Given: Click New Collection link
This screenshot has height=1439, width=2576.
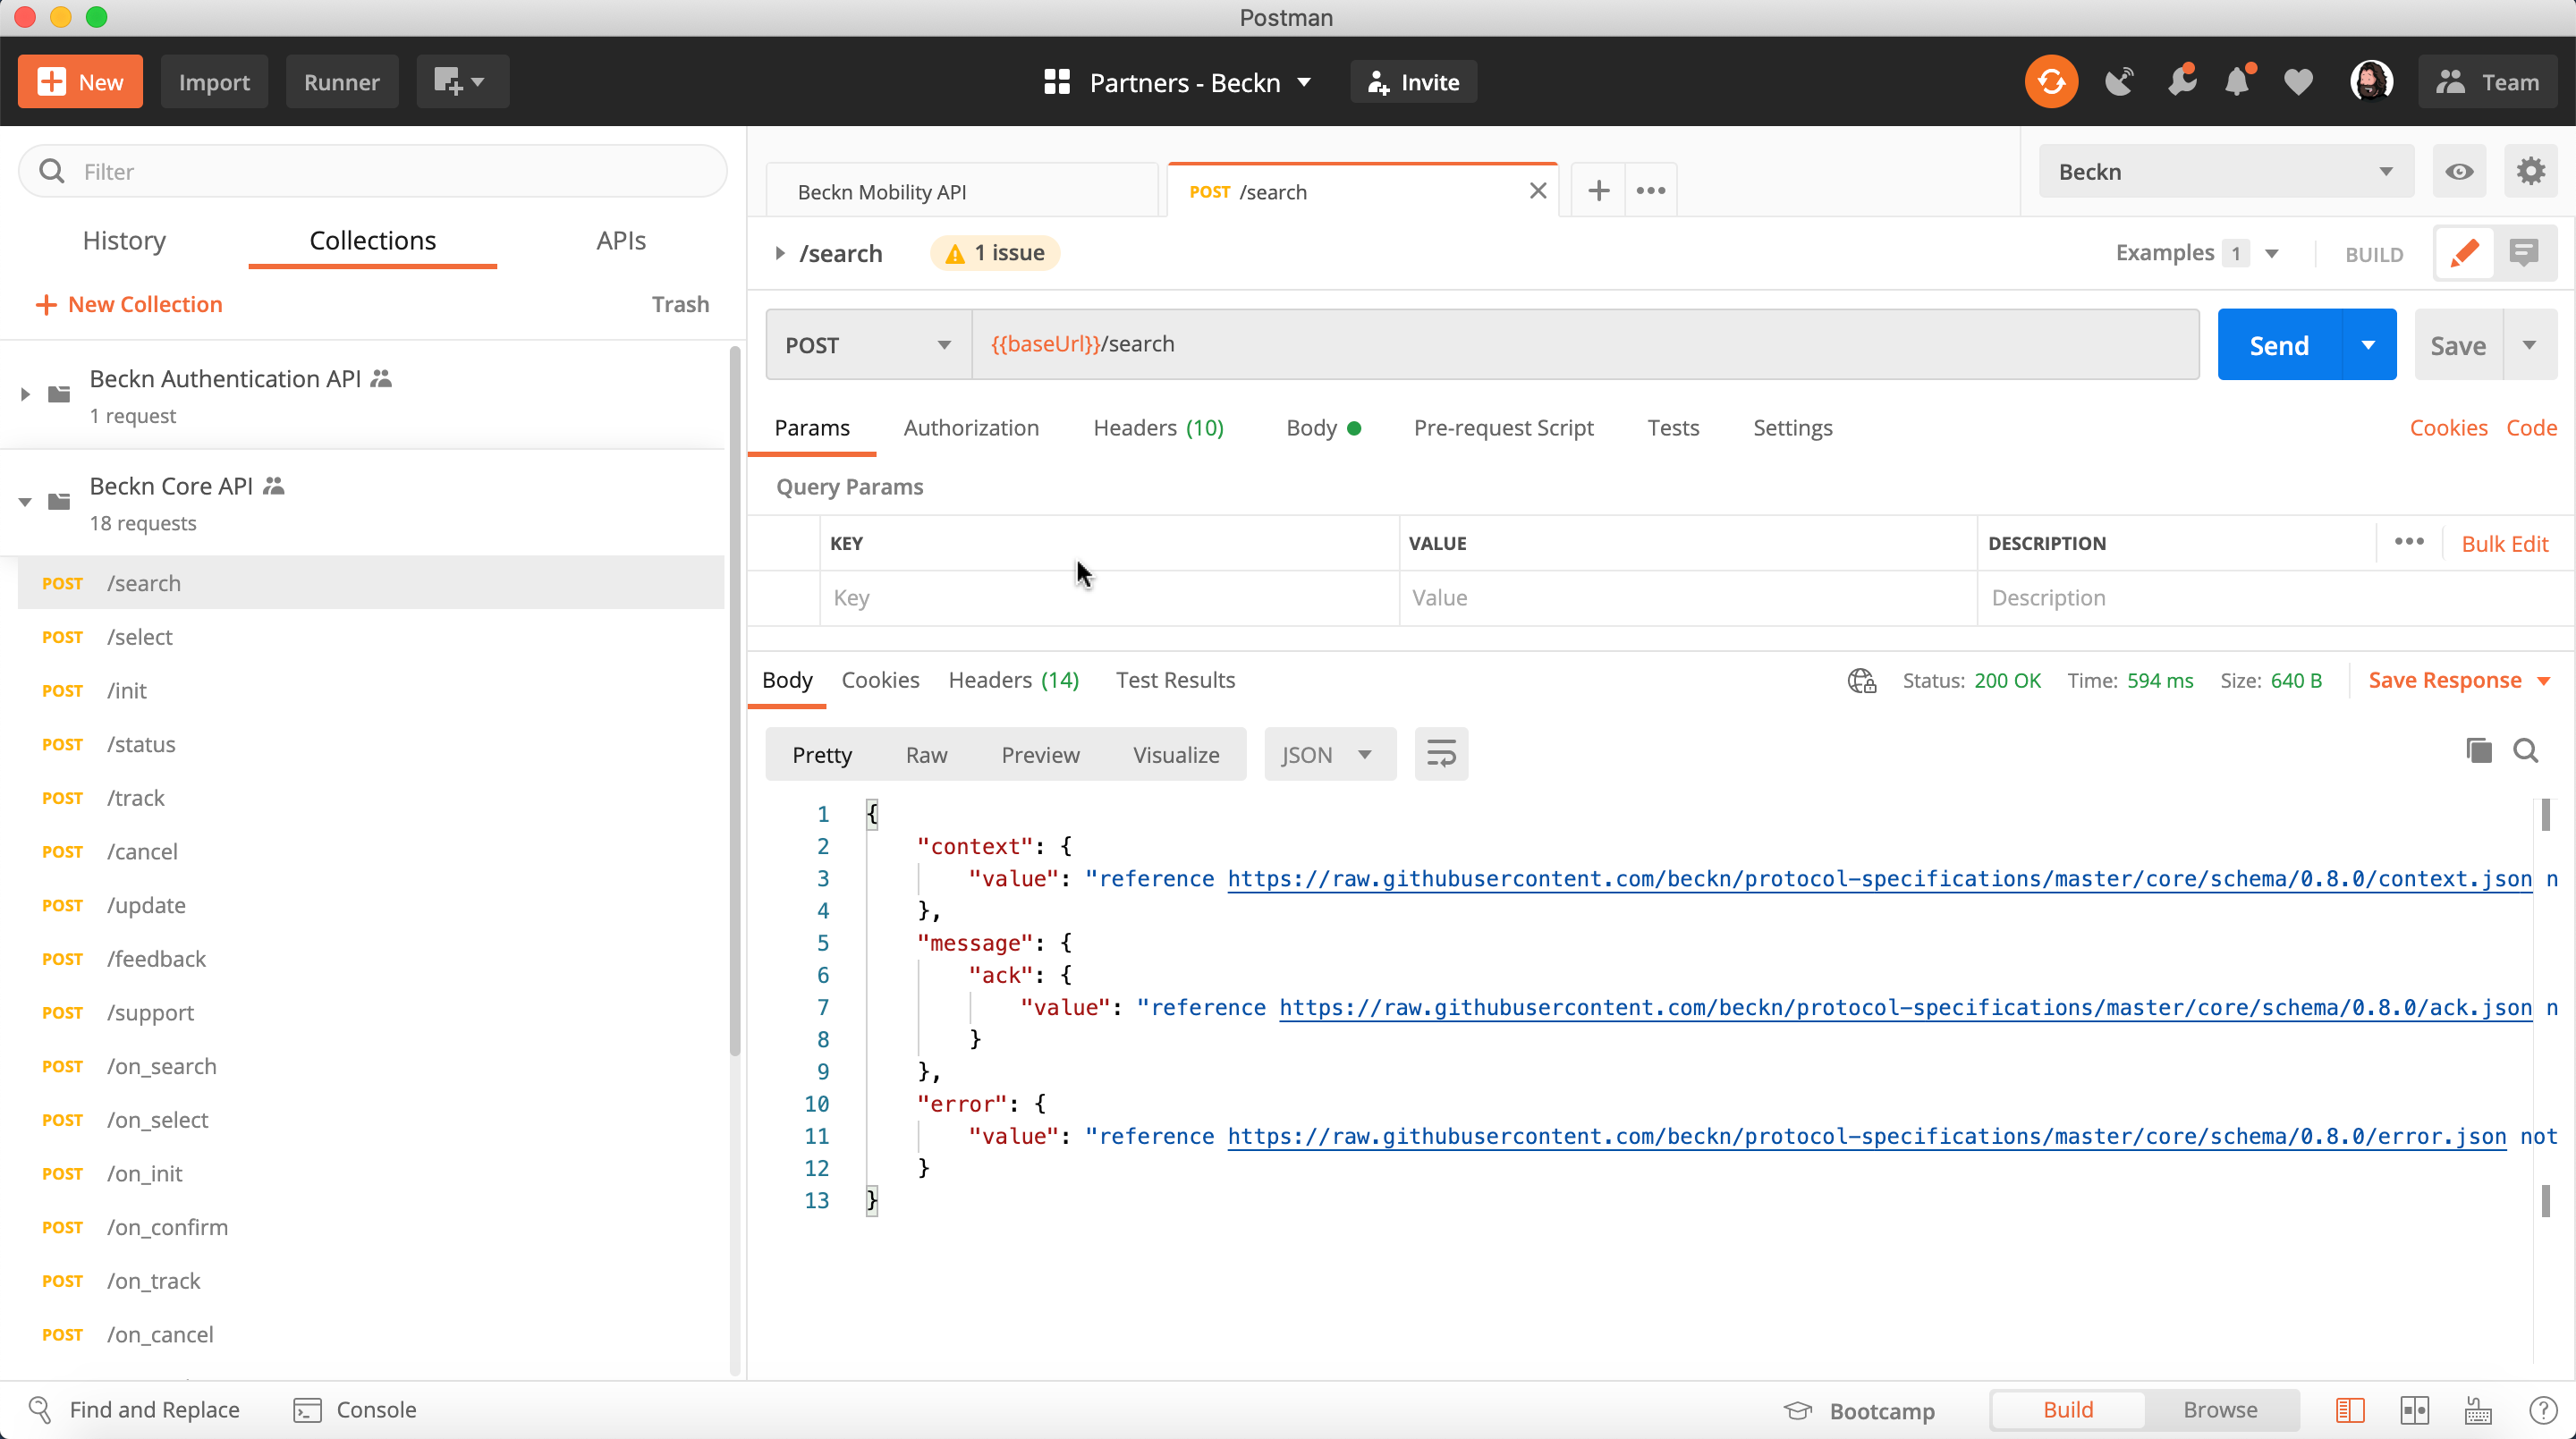Looking at the screenshot, I should click(x=129, y=305).
